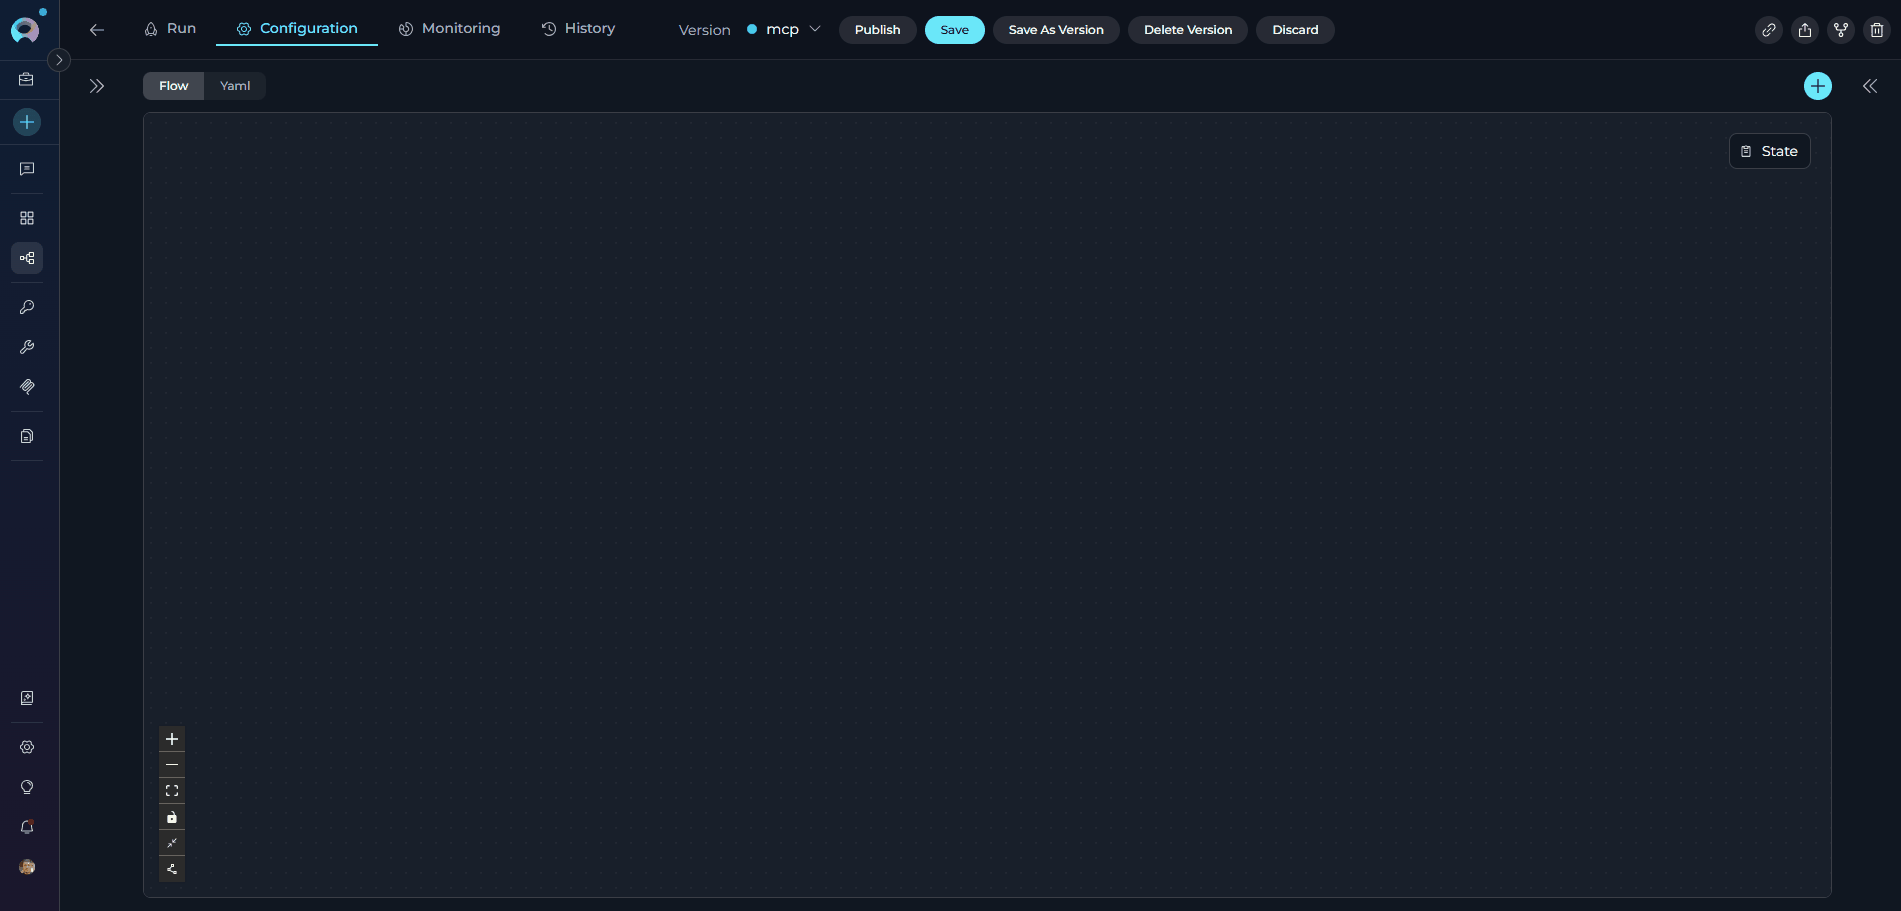Open the chat panel from the left sidebar
This screenshot has height=911, width=1901.
click(x=27, y=169)
